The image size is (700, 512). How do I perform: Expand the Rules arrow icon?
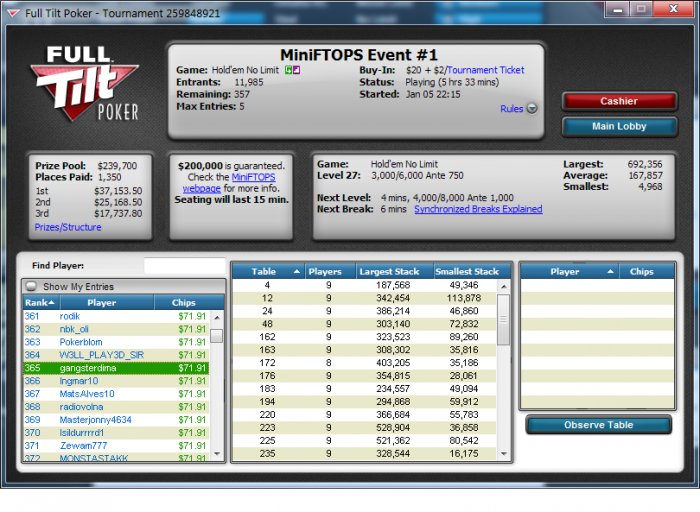pyautogui.click(x=532, y=108)
